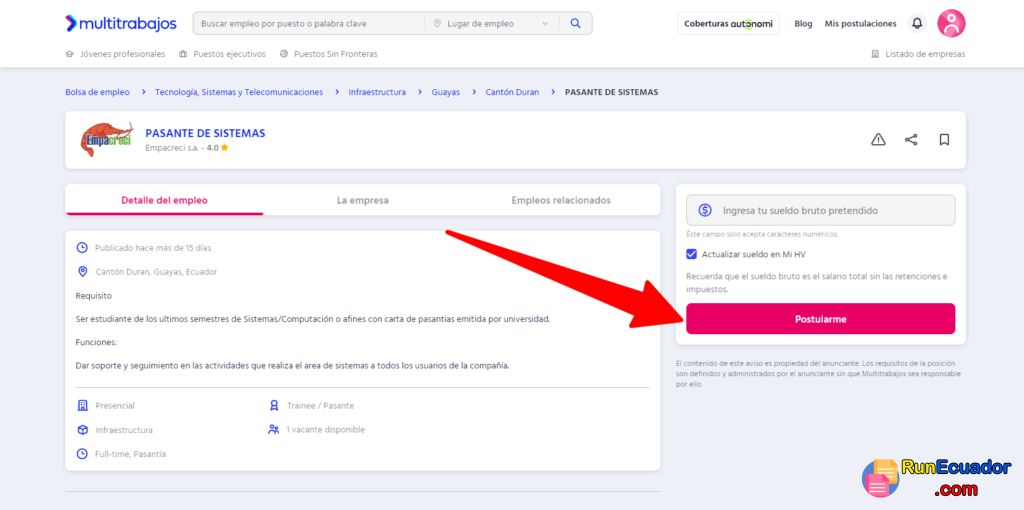Open Listado de empresas link
The image size is (1024, 510).
click(925, 54)
